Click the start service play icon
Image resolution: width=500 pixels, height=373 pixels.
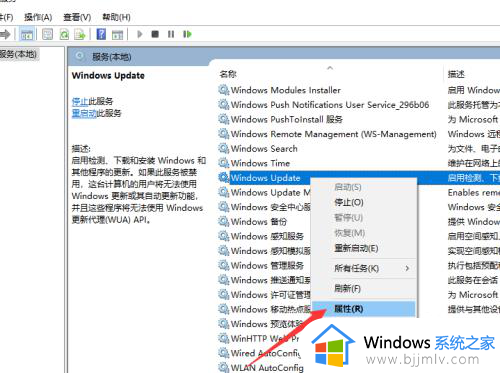click(140, 34)
